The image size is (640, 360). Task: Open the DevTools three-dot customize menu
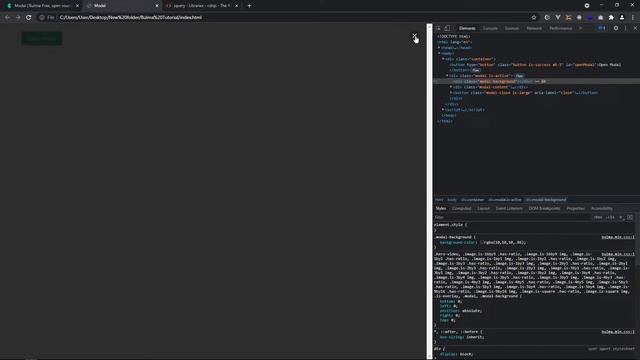tap(625, 28)
